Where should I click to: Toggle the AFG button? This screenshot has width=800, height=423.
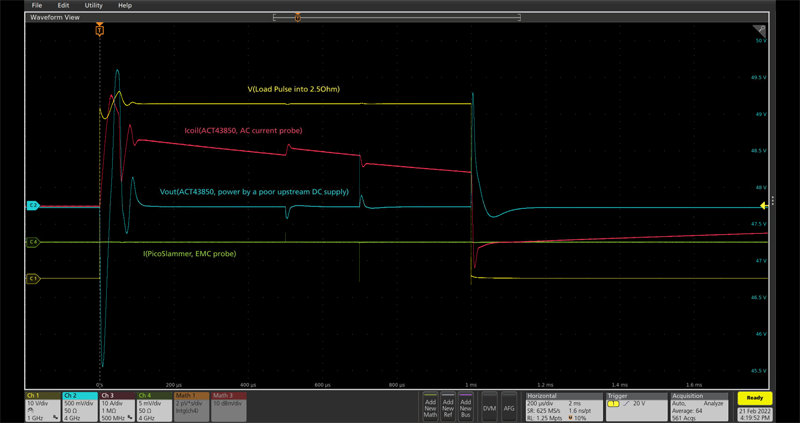[509, 407]
